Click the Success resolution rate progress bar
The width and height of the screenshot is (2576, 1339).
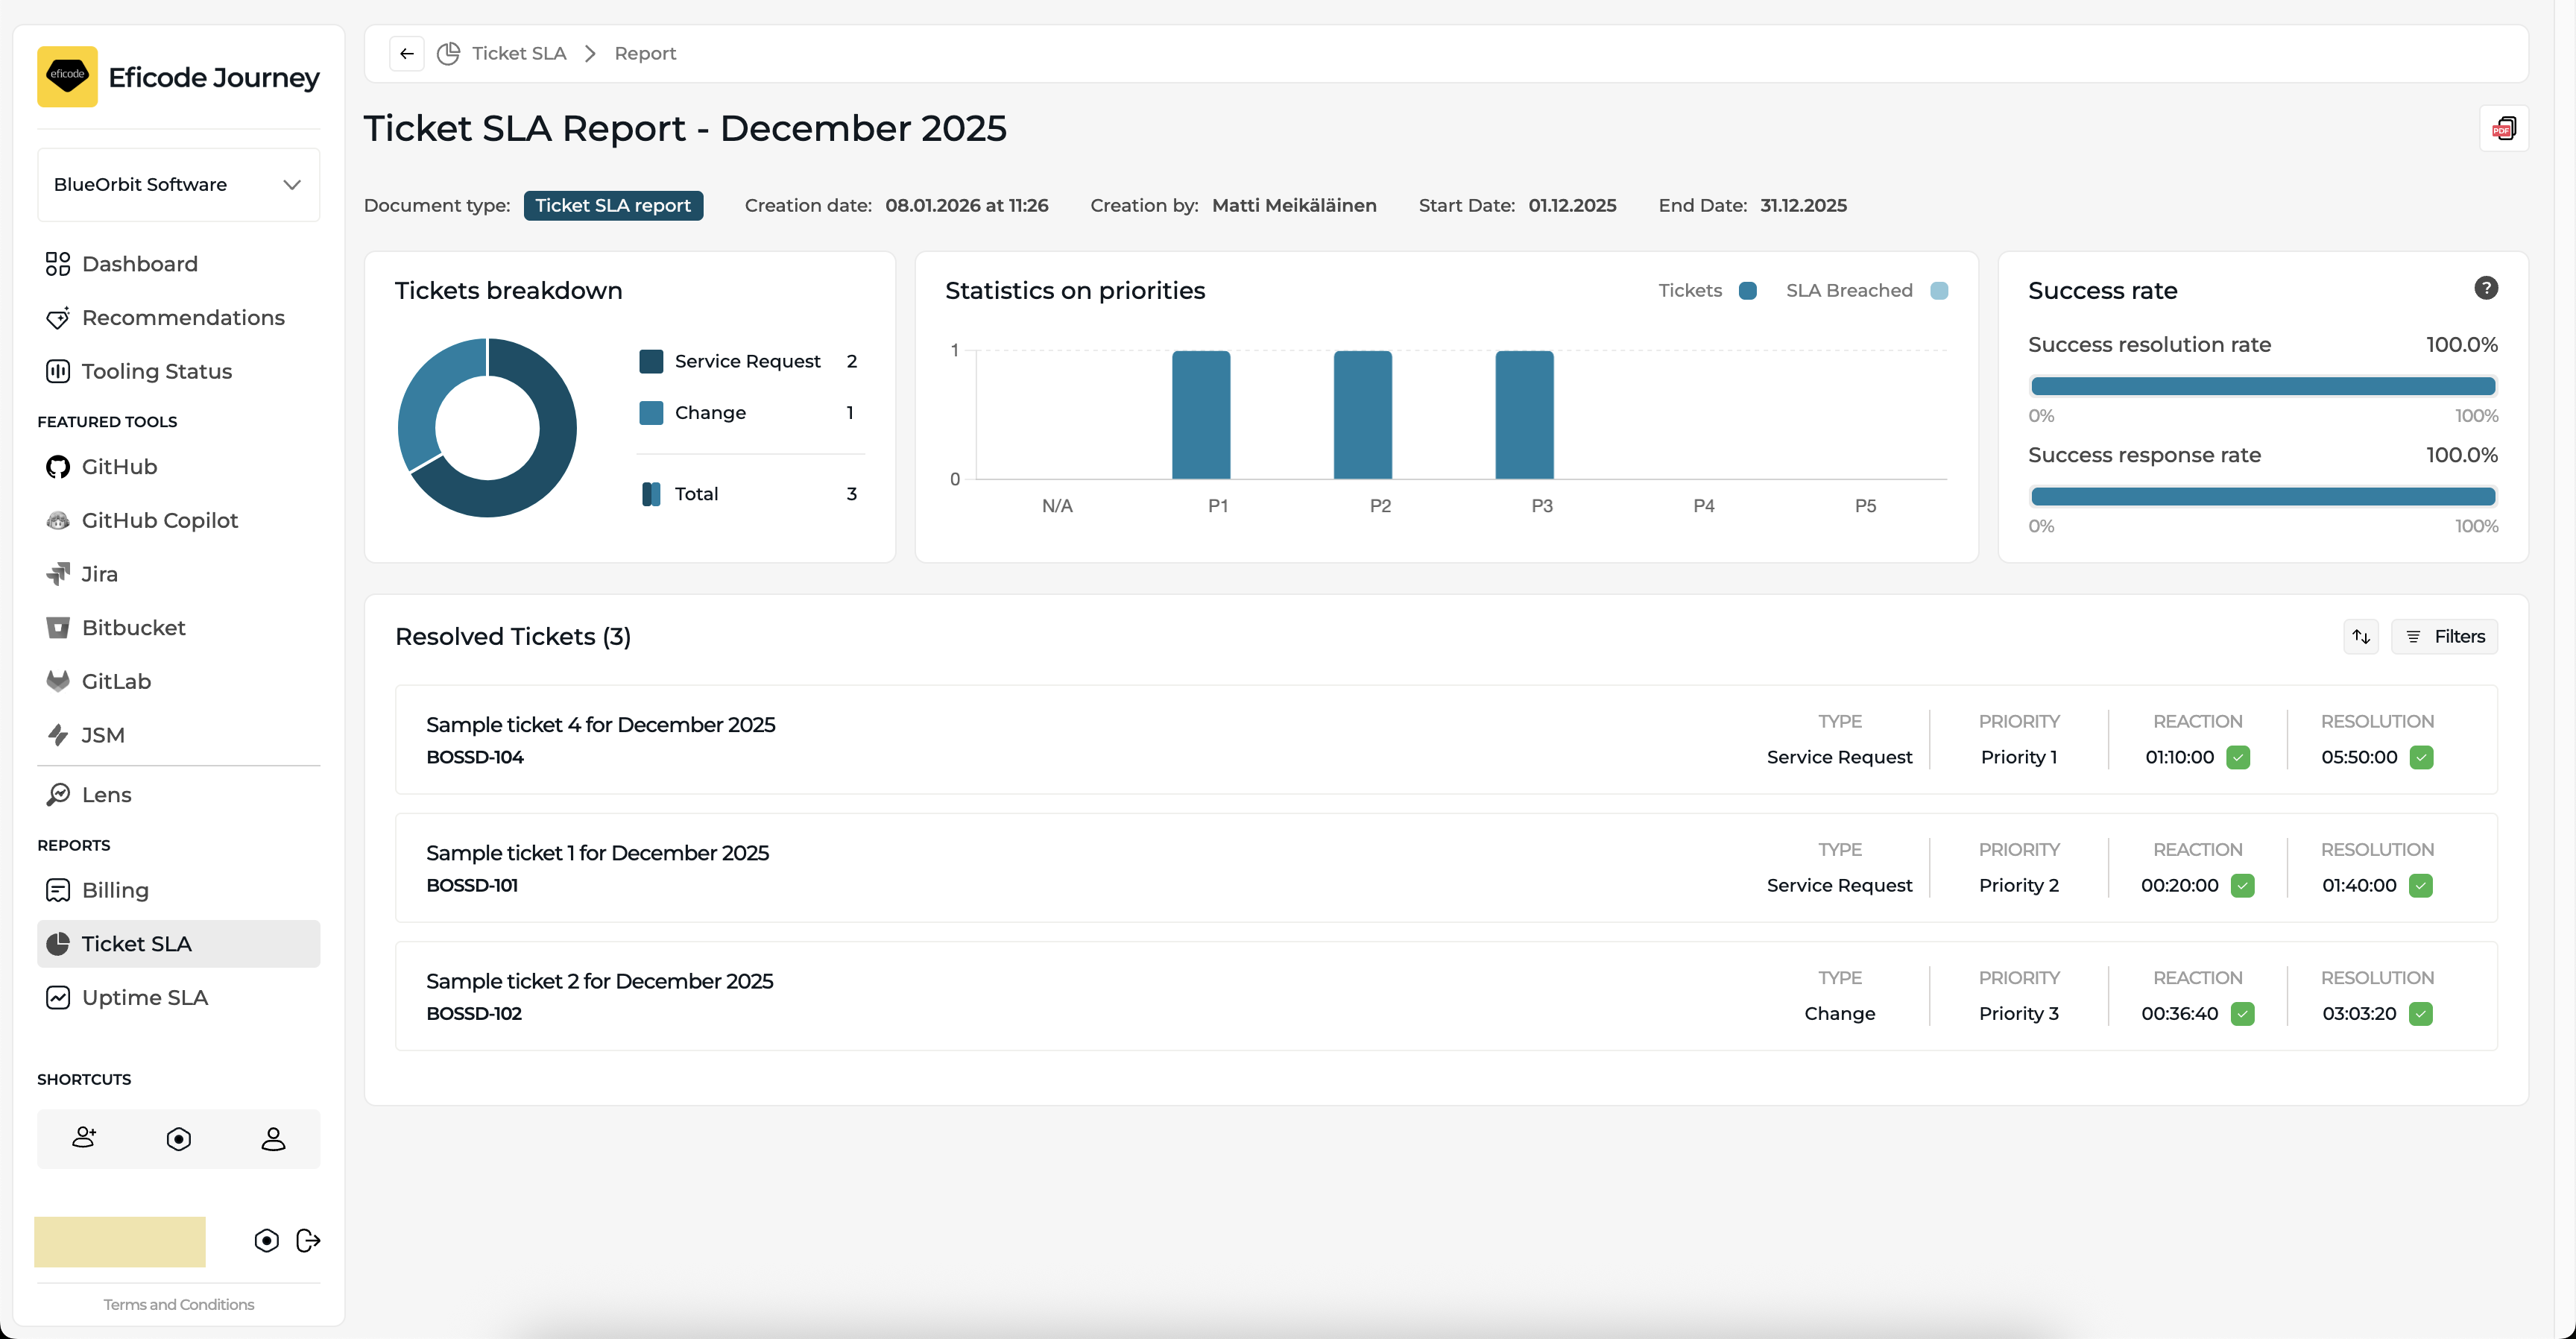2262,386
